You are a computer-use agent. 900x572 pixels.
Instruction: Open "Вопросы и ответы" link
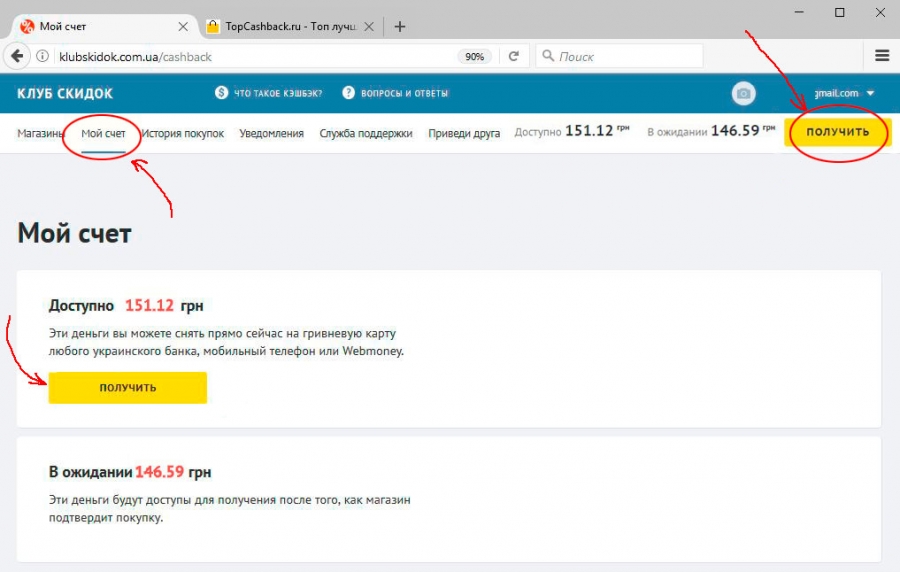[404, 93]
